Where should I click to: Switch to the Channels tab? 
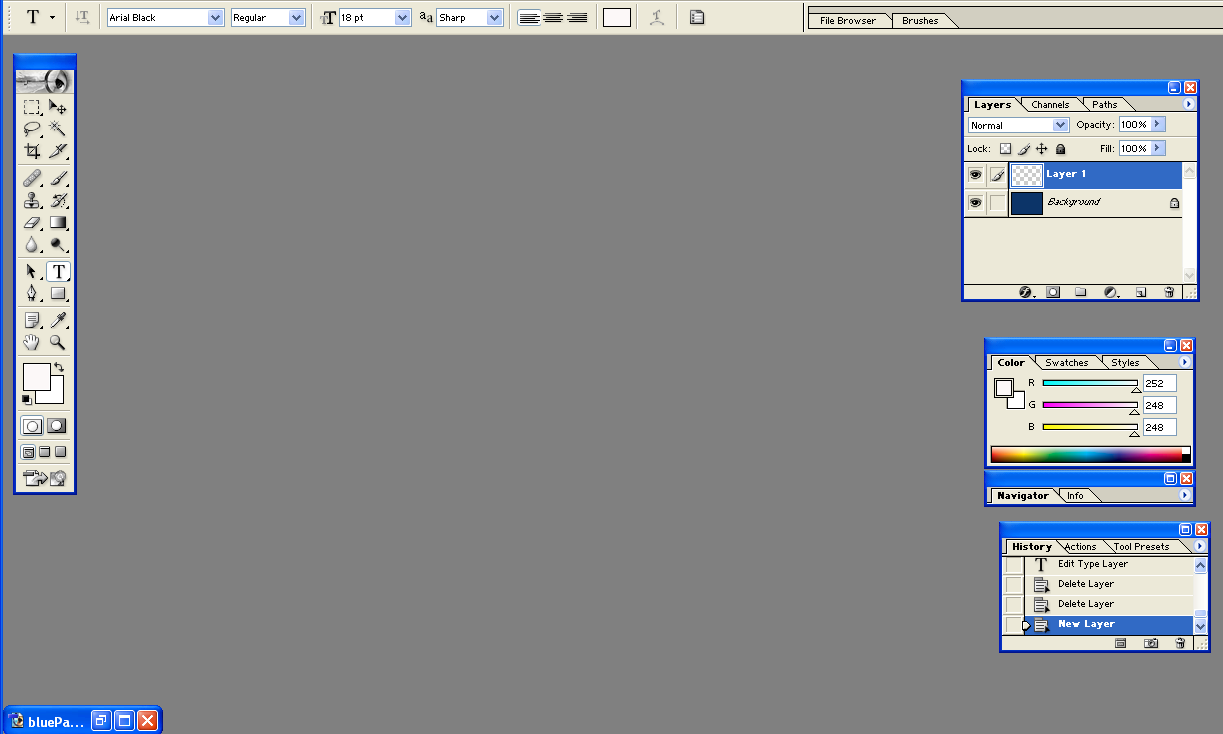tap(1050, 104)
